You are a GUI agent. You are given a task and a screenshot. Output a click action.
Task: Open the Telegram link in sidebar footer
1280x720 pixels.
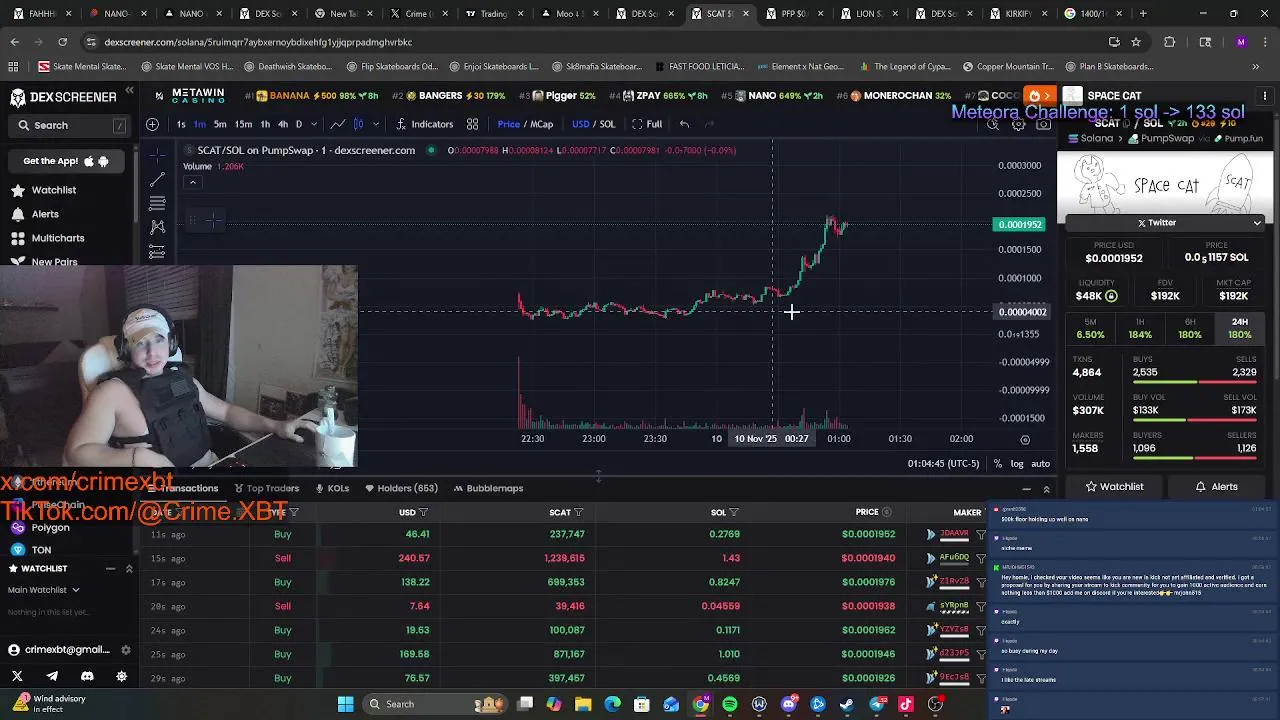[52, 676]
